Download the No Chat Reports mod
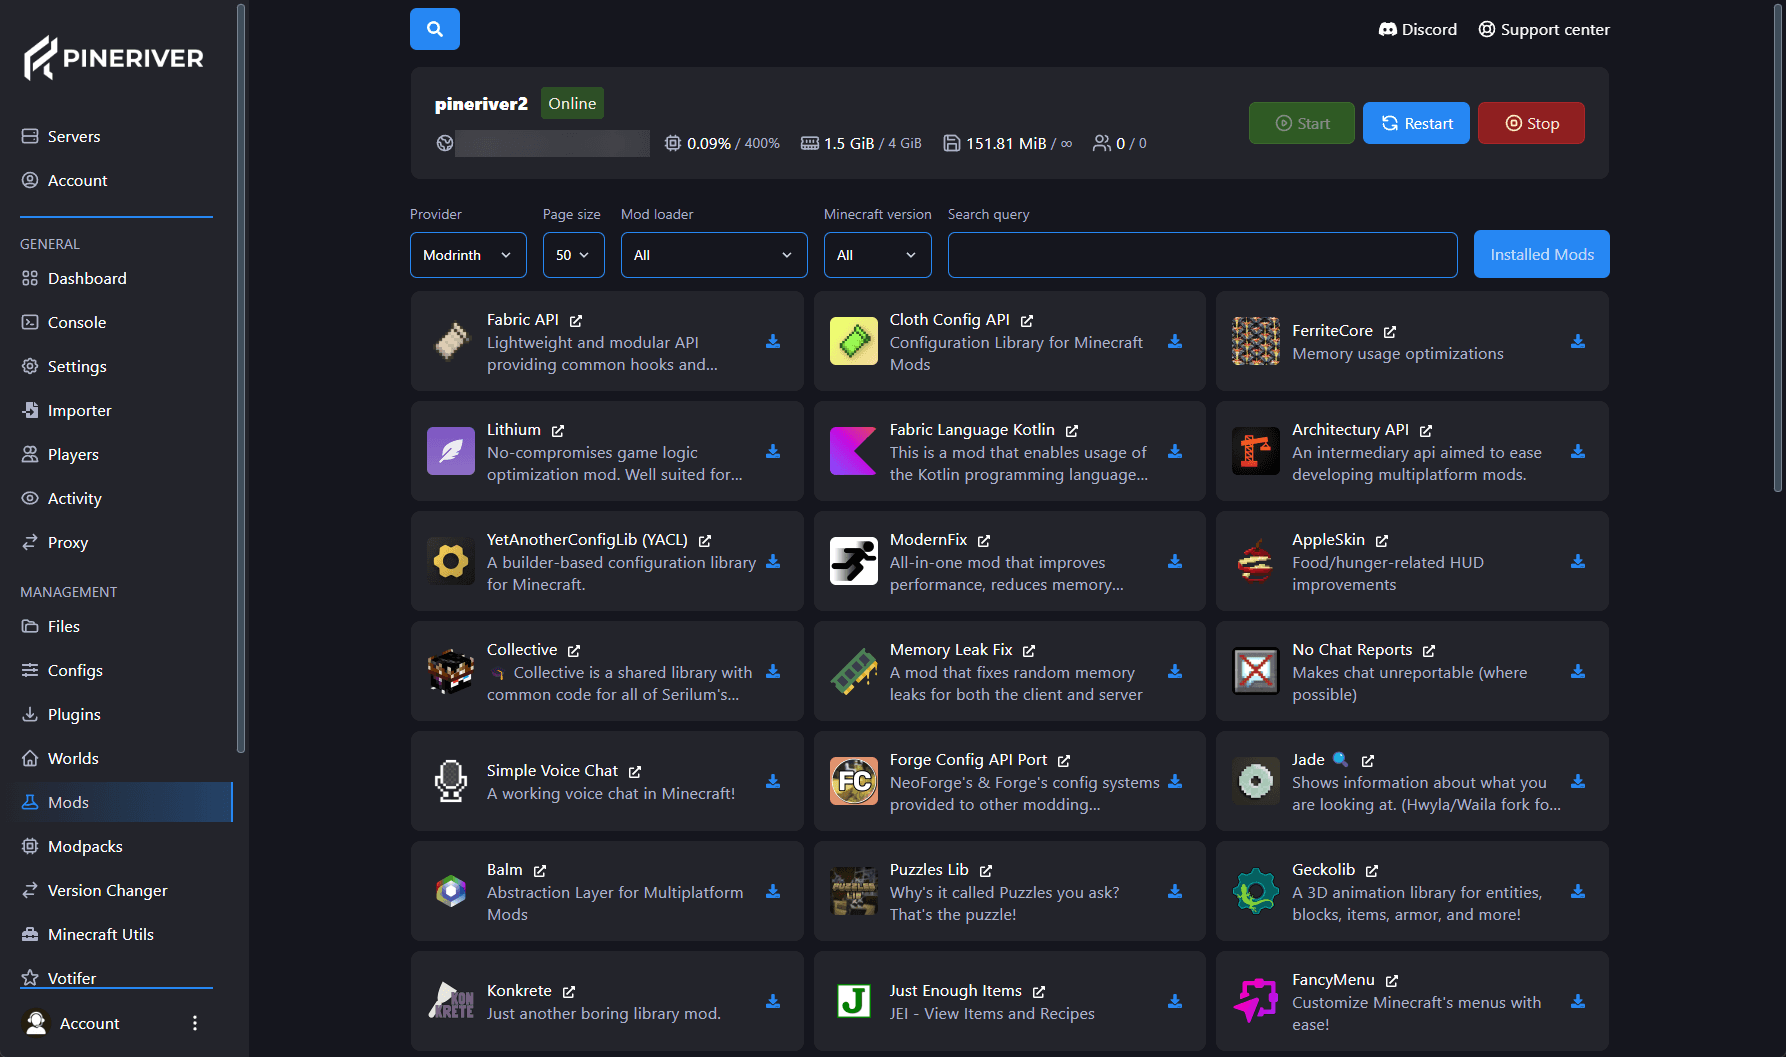 pos(1578,671)
